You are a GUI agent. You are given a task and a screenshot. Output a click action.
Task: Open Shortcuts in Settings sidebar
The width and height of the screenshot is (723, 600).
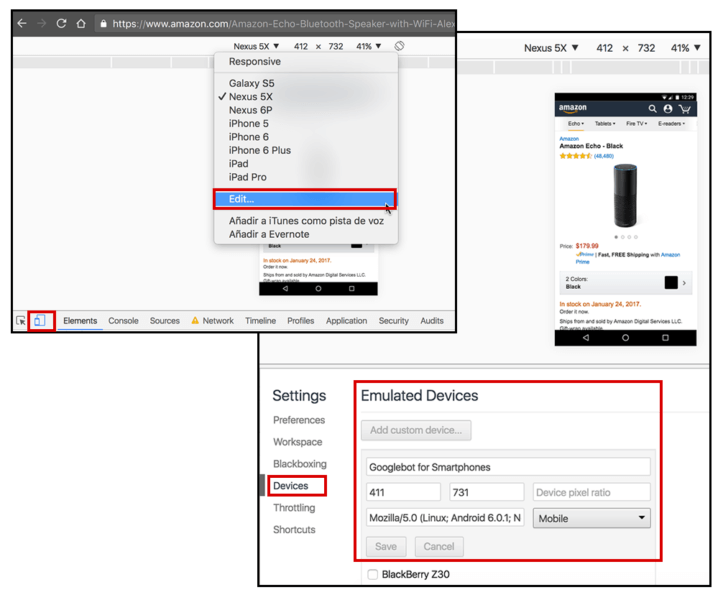294,529
